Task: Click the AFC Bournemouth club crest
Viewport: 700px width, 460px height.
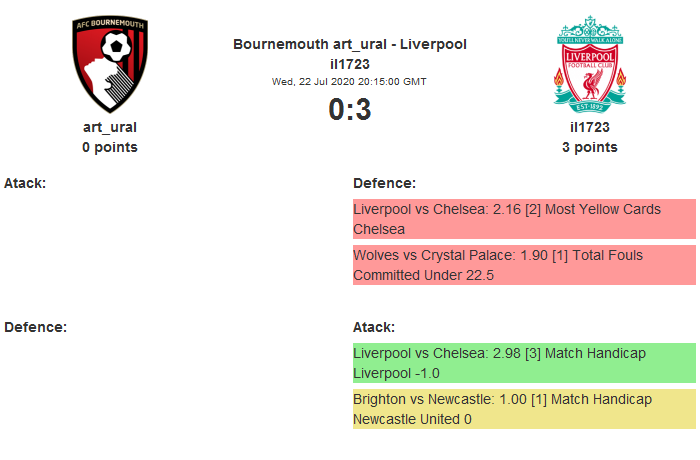Action: 110,64
